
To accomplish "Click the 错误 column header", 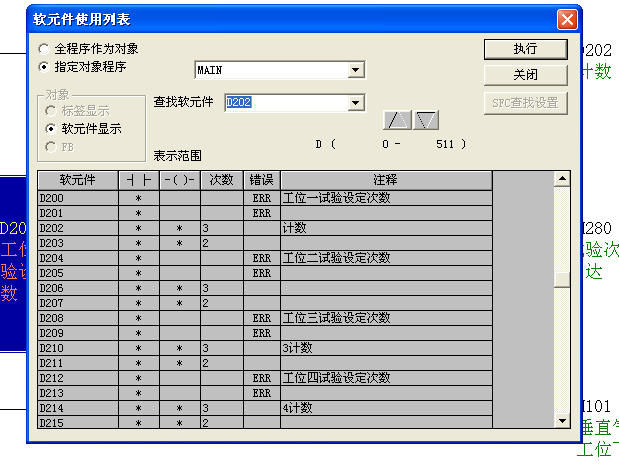I will pyautogui.click(x=261, y=180).
